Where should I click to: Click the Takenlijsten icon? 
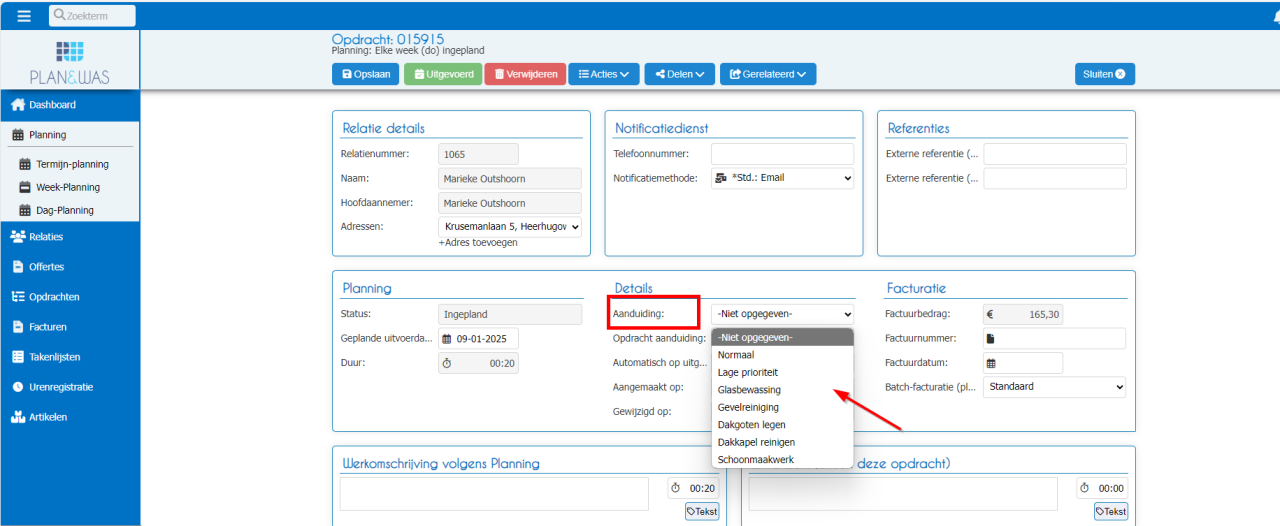(17, 357)
